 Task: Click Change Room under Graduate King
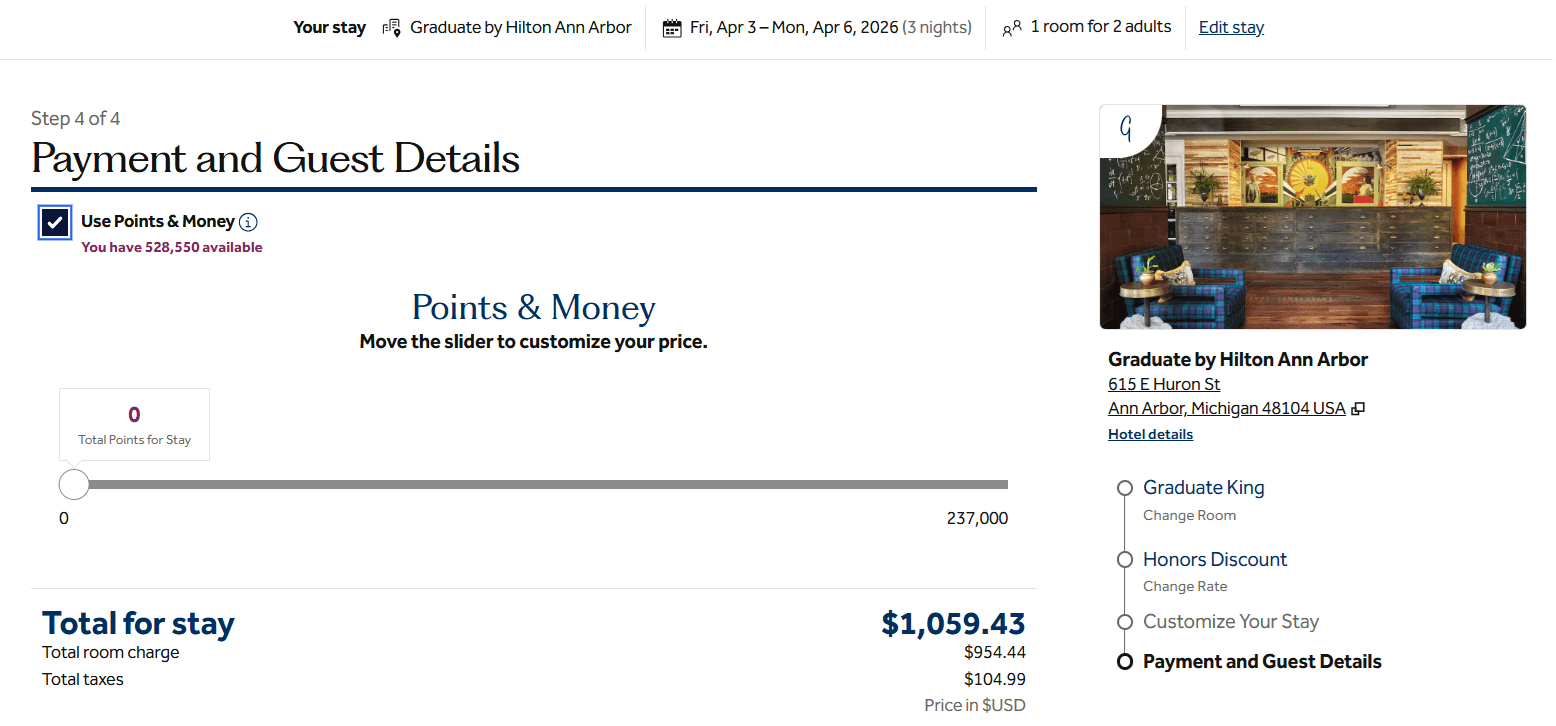(x=1189, y=515)
